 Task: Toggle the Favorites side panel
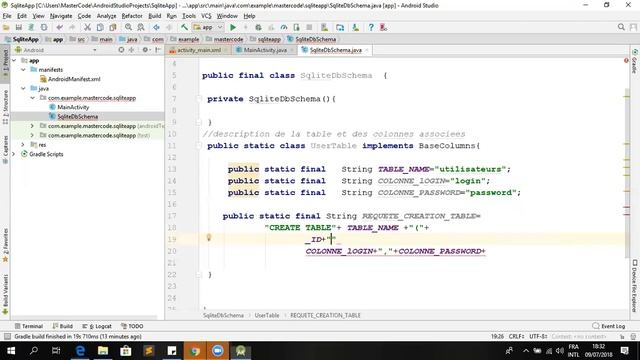[5, 245]
